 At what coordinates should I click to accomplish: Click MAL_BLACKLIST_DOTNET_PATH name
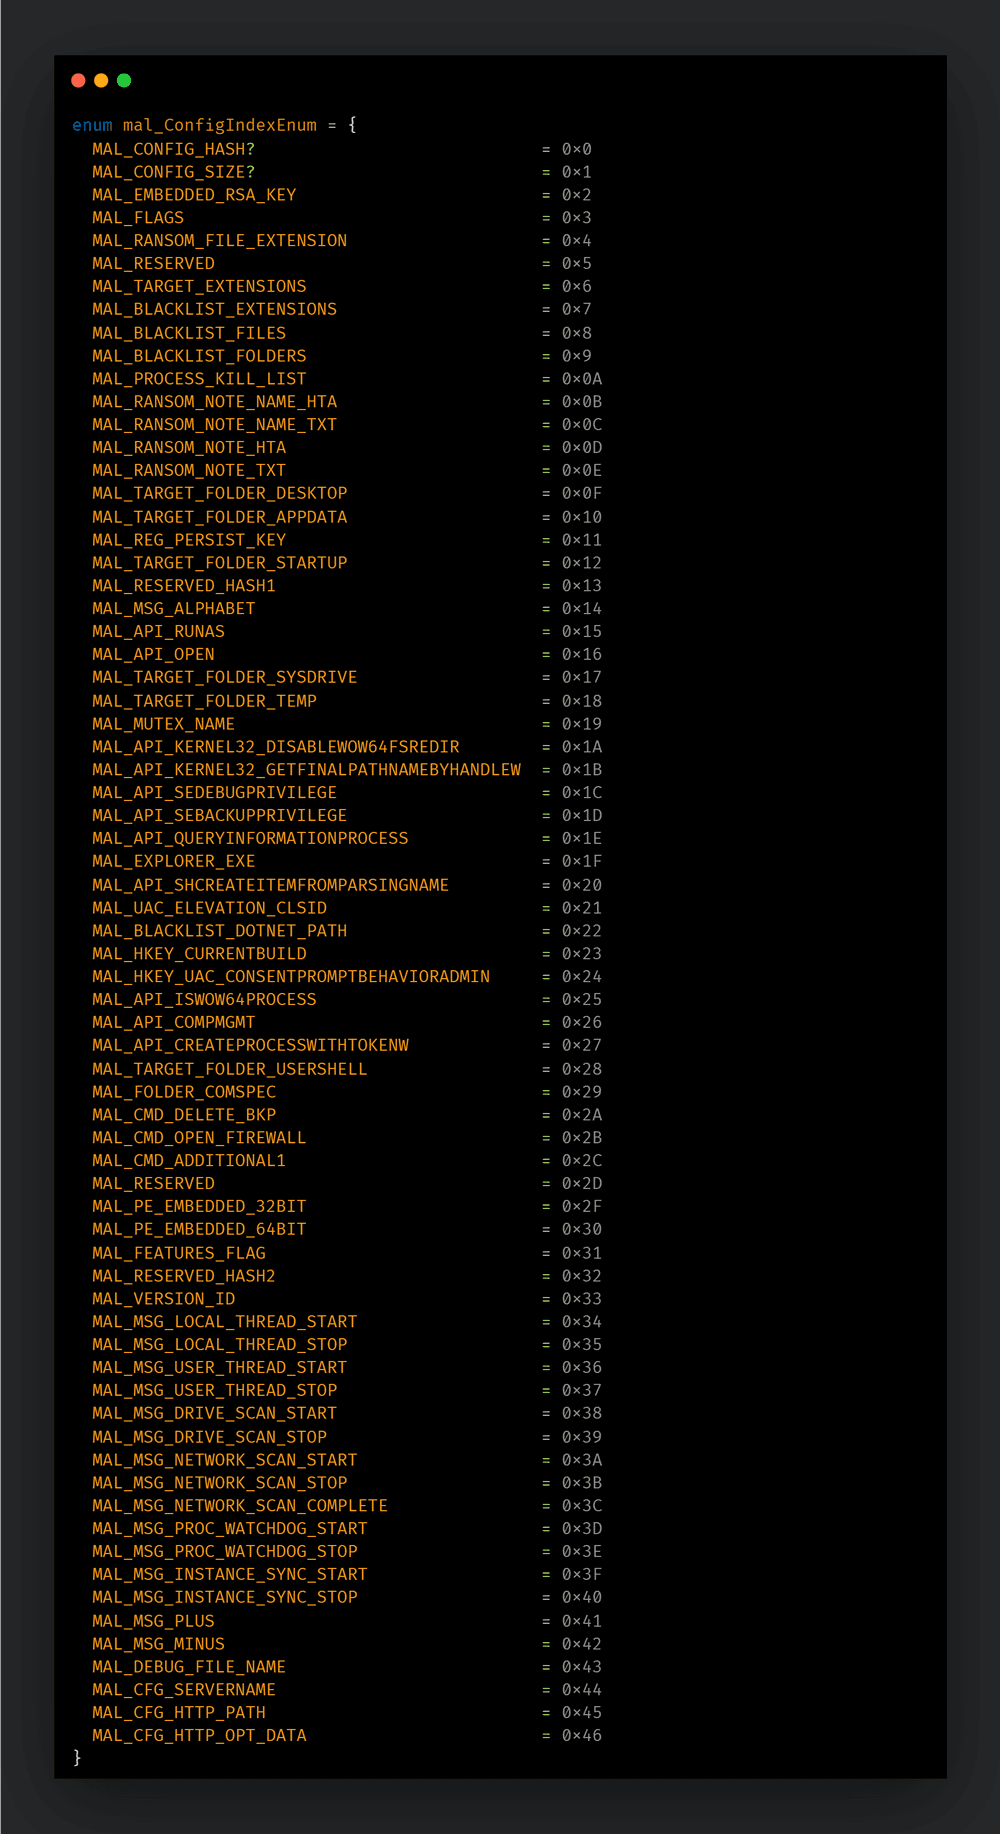click(220, 931)
